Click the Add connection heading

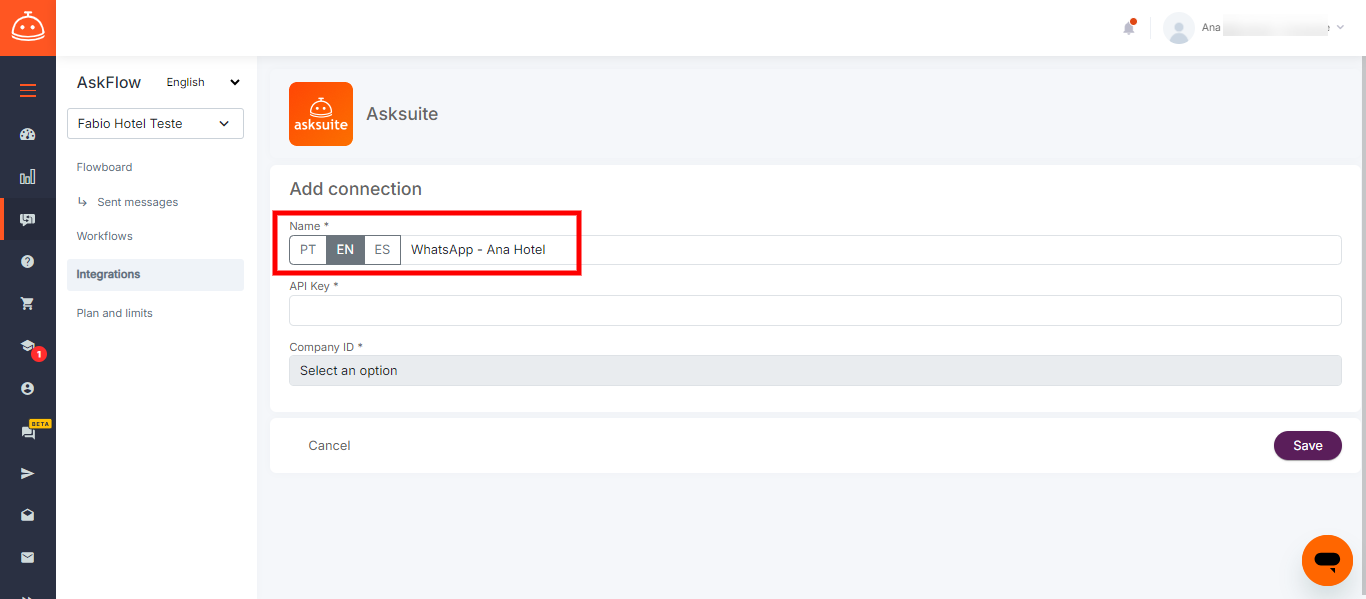(x=355, y=189)
